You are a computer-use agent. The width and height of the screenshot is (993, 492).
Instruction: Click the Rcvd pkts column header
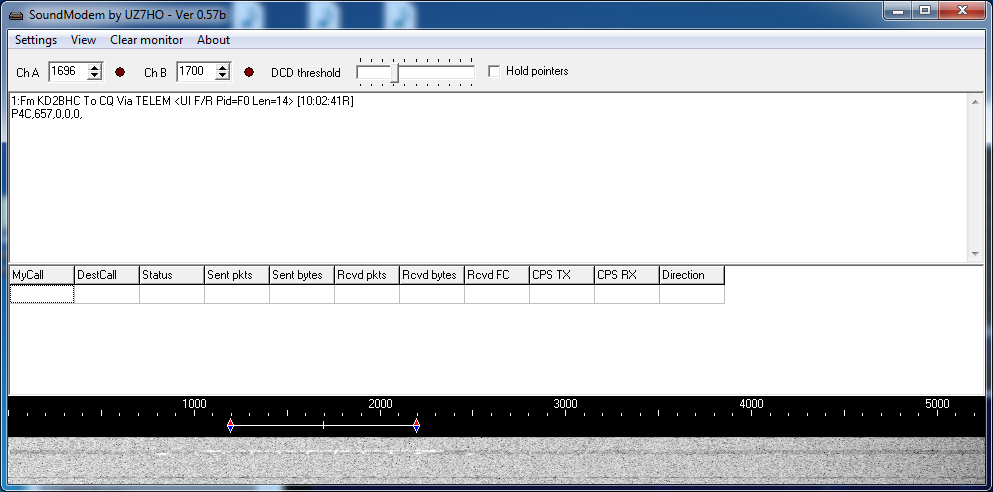367,275
